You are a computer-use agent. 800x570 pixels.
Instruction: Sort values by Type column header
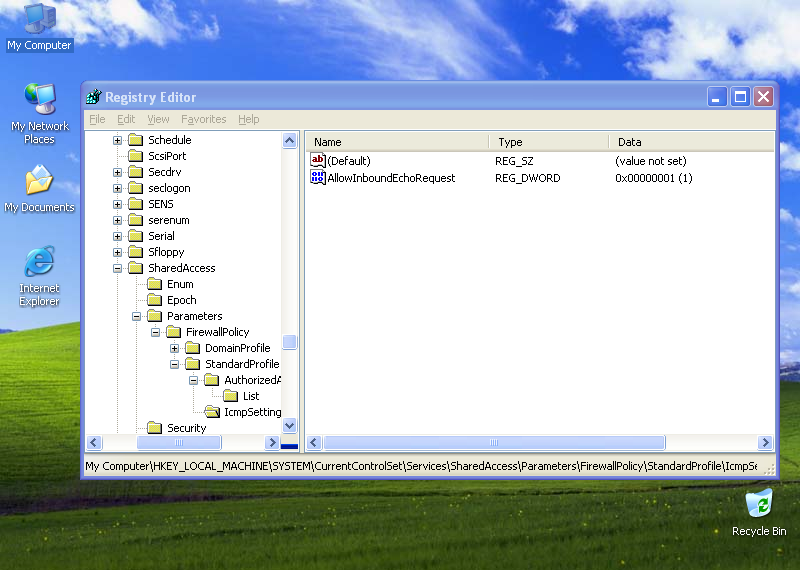tap(549, 142)
